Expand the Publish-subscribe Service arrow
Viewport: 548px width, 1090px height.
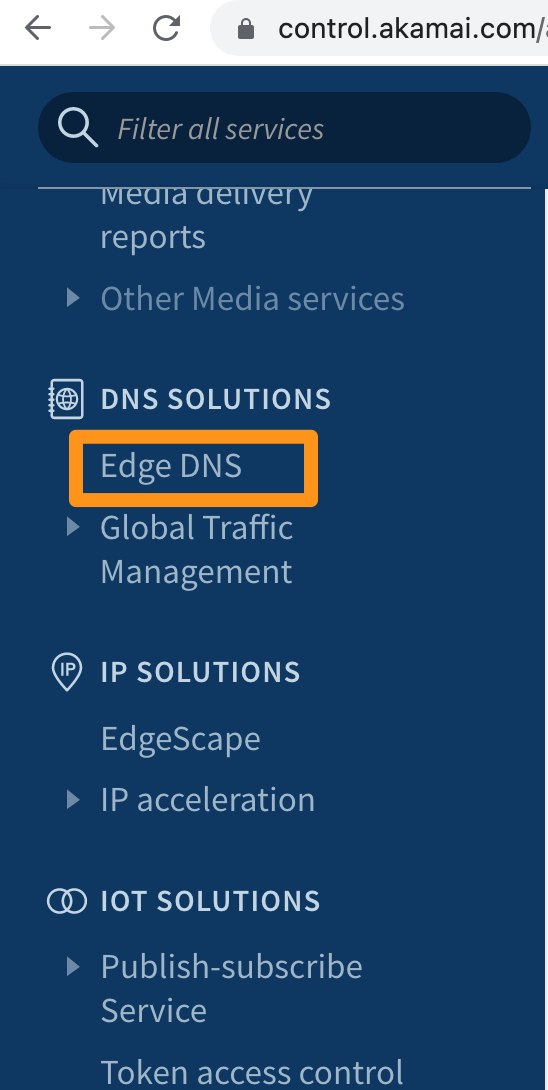(x=73, y=966)
